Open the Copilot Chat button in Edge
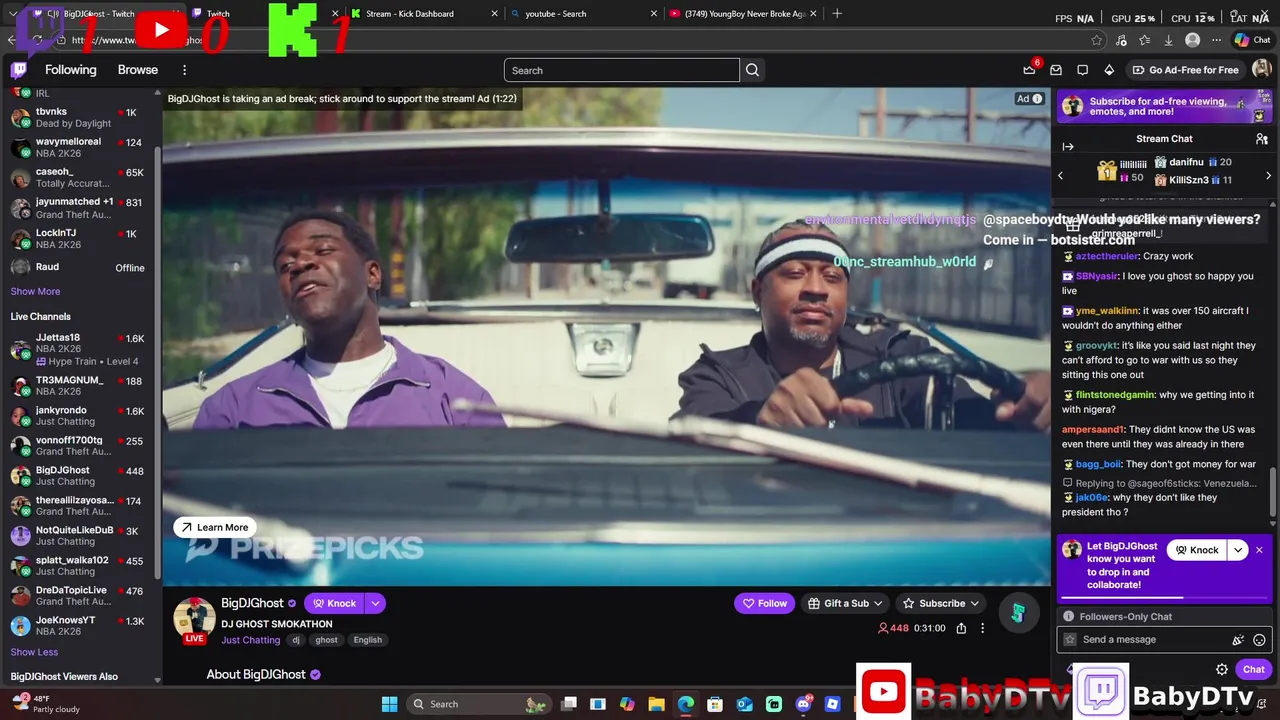 (x=1253, y=40)
